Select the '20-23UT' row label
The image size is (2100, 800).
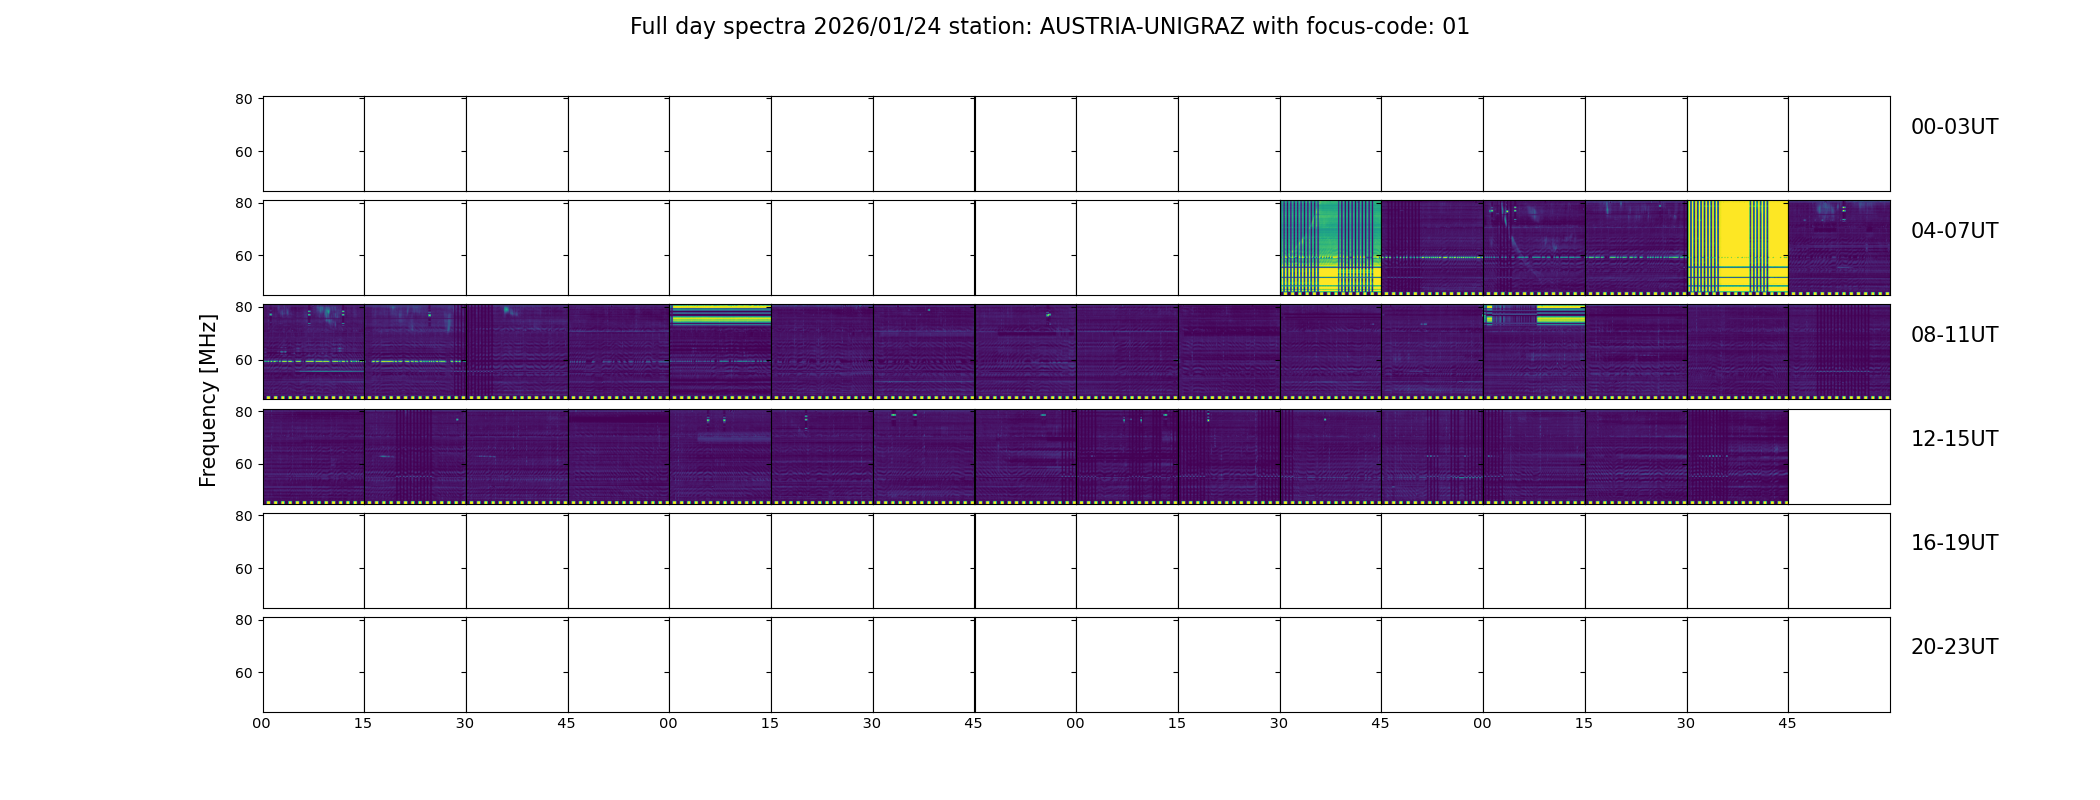[x=1954, y=647]
